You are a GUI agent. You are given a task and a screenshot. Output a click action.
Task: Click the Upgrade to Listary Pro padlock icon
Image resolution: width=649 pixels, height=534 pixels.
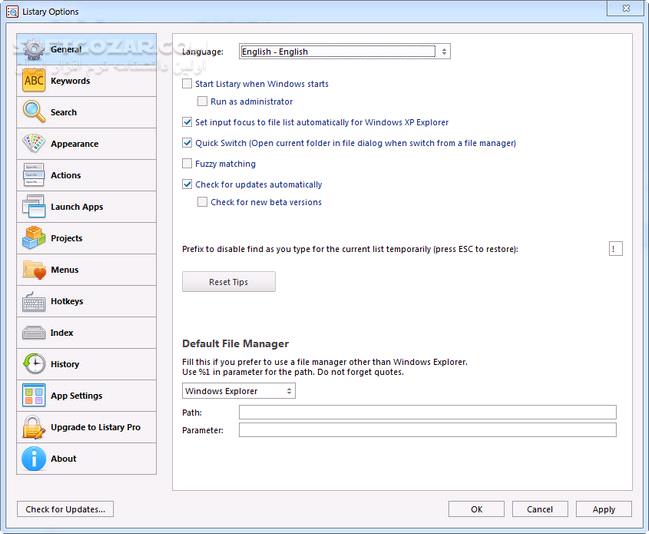pos(34,427)
